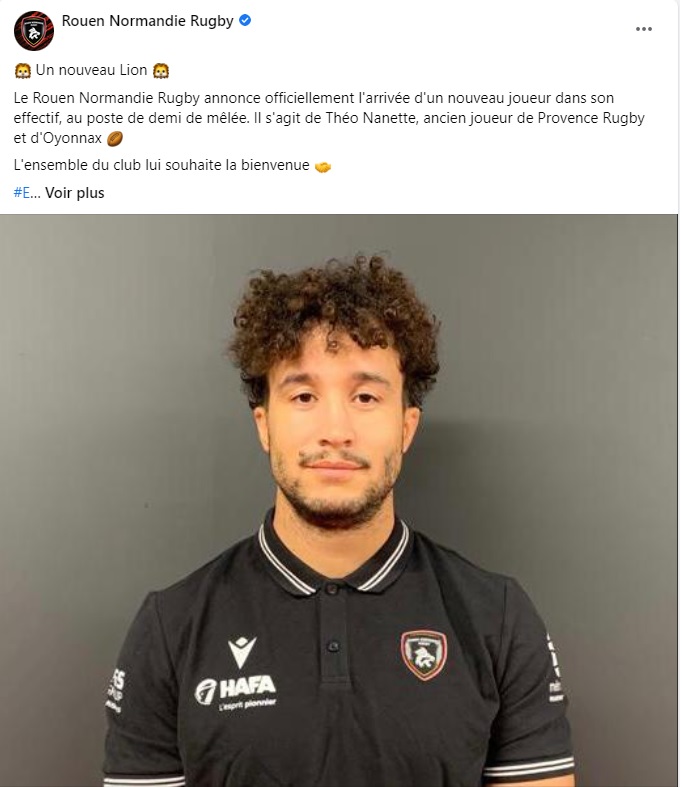Click the "Un nouveau Lion" headline text
Screen dimensions: 682x787
pyautogui.click(x=91, y=70)
